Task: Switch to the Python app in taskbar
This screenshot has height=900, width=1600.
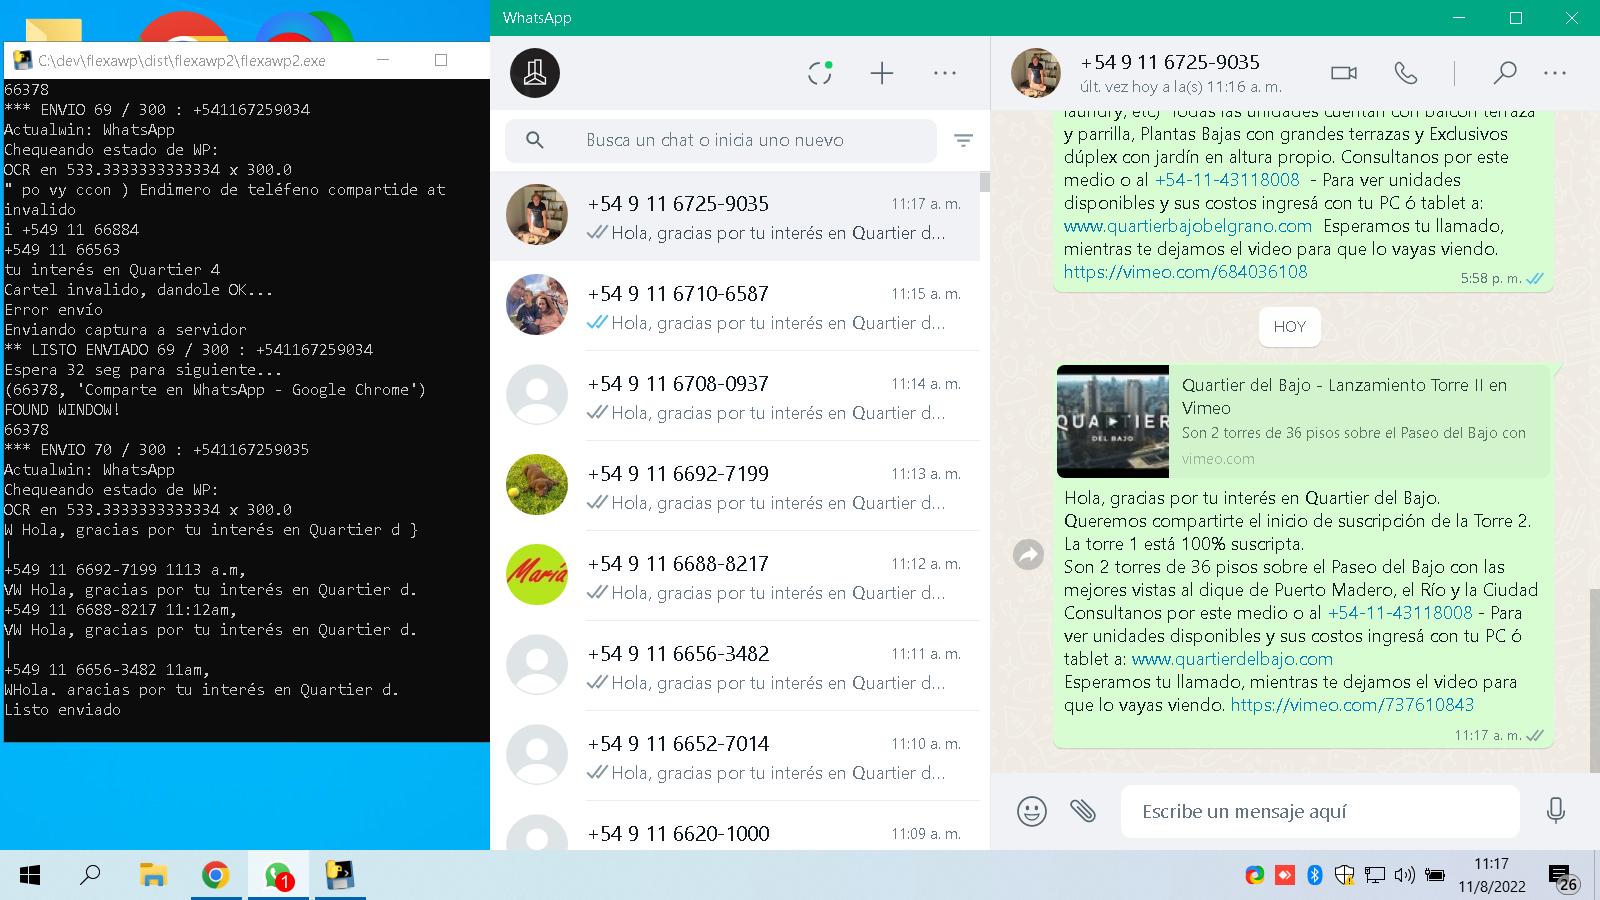Action: tap(340, 876)
